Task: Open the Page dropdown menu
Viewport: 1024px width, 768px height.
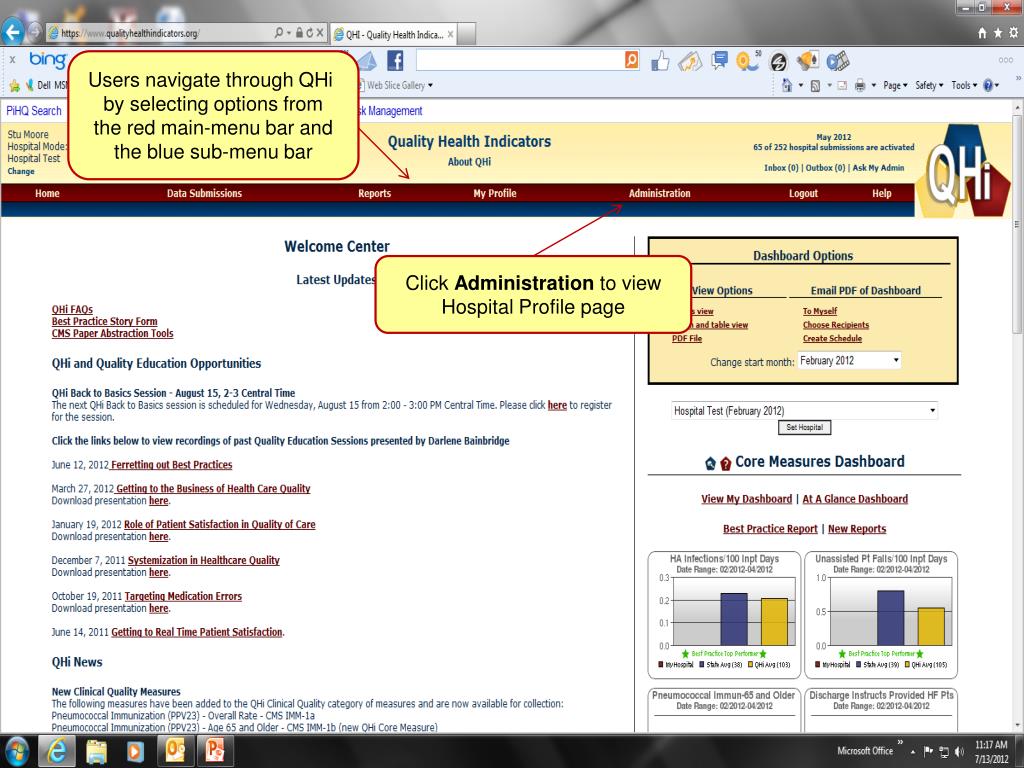Action: click(x=895, y=85)
